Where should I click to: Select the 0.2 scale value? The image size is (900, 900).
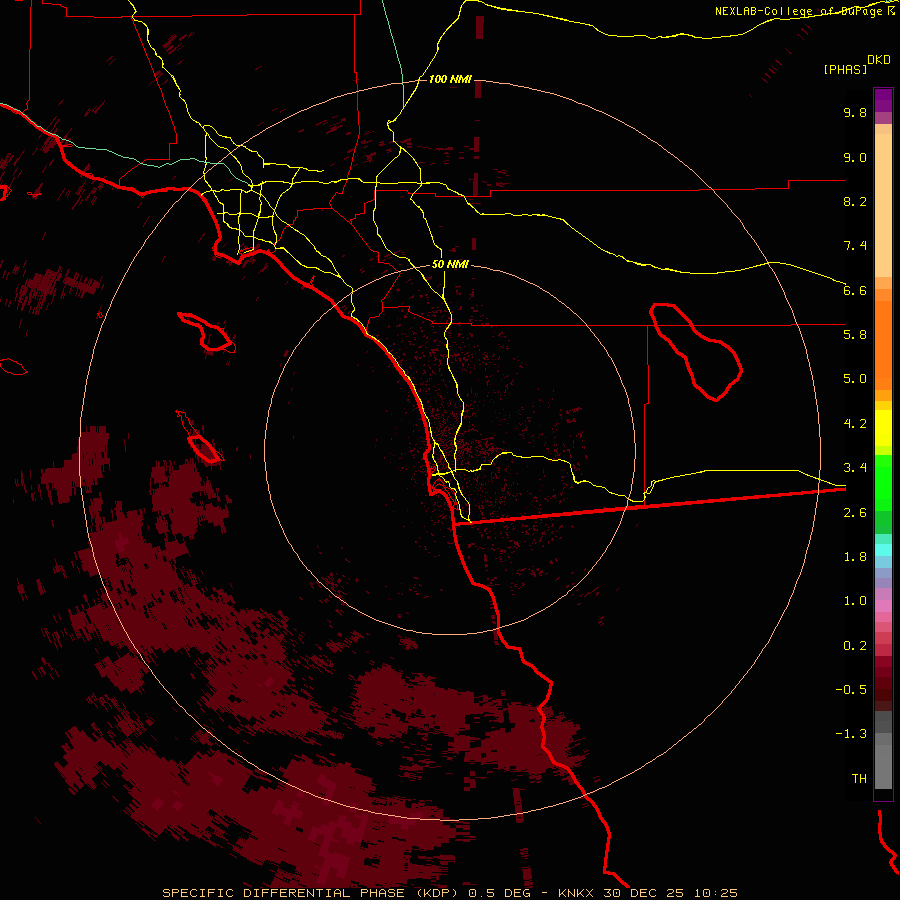[x=855, y=646]
